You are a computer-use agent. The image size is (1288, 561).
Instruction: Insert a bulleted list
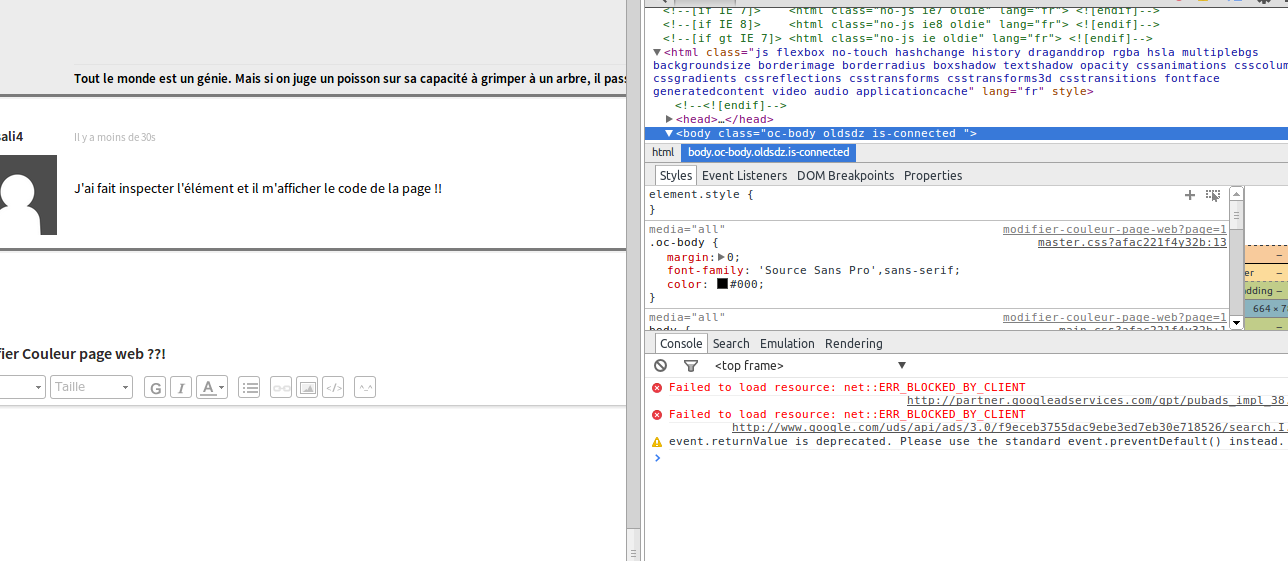point(250,388)
